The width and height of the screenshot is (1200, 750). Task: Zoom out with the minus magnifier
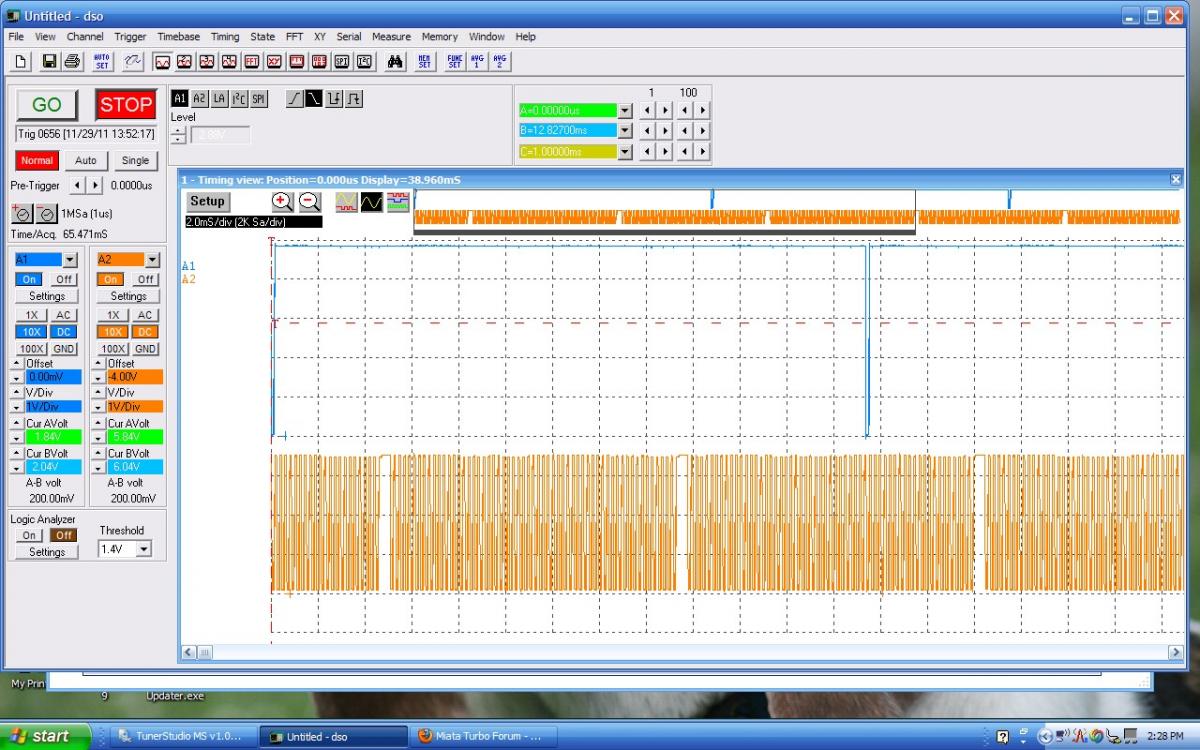tap(309, 201)
